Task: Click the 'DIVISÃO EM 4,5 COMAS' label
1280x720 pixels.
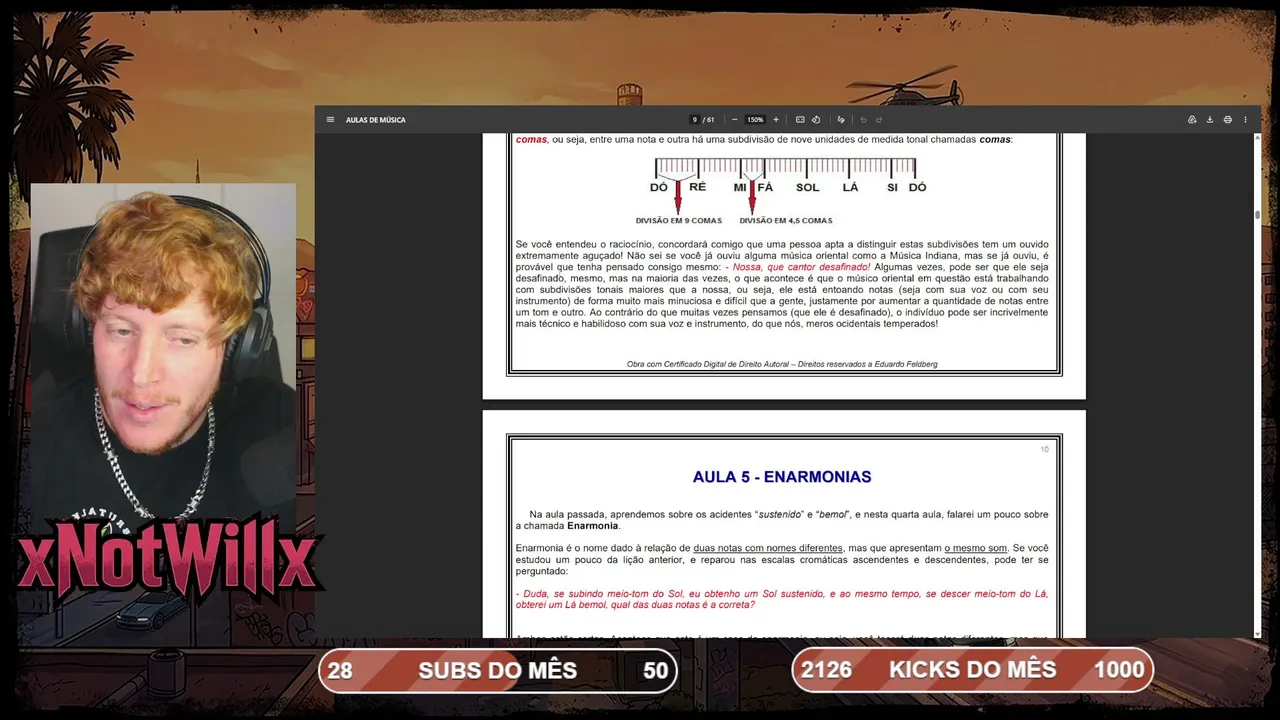Action: coord(786,221)
